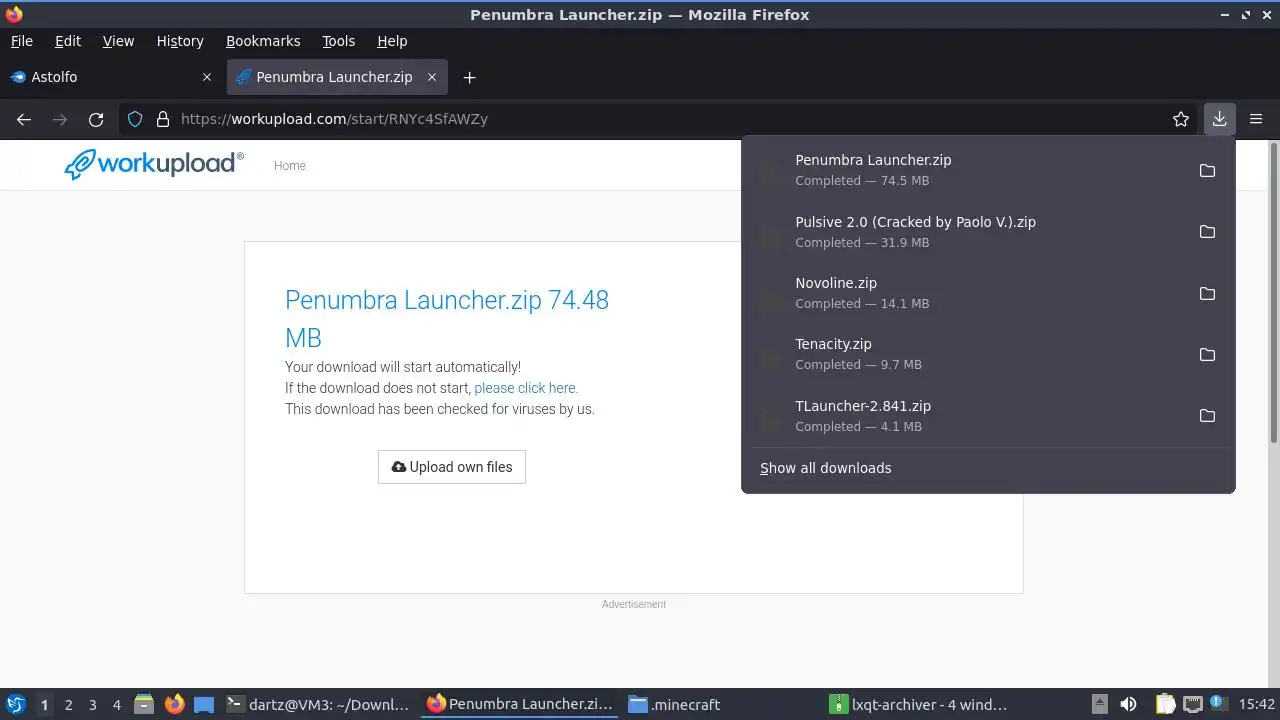Open the LXQt application menu
1280x720 pixels.
pos(16,704)
